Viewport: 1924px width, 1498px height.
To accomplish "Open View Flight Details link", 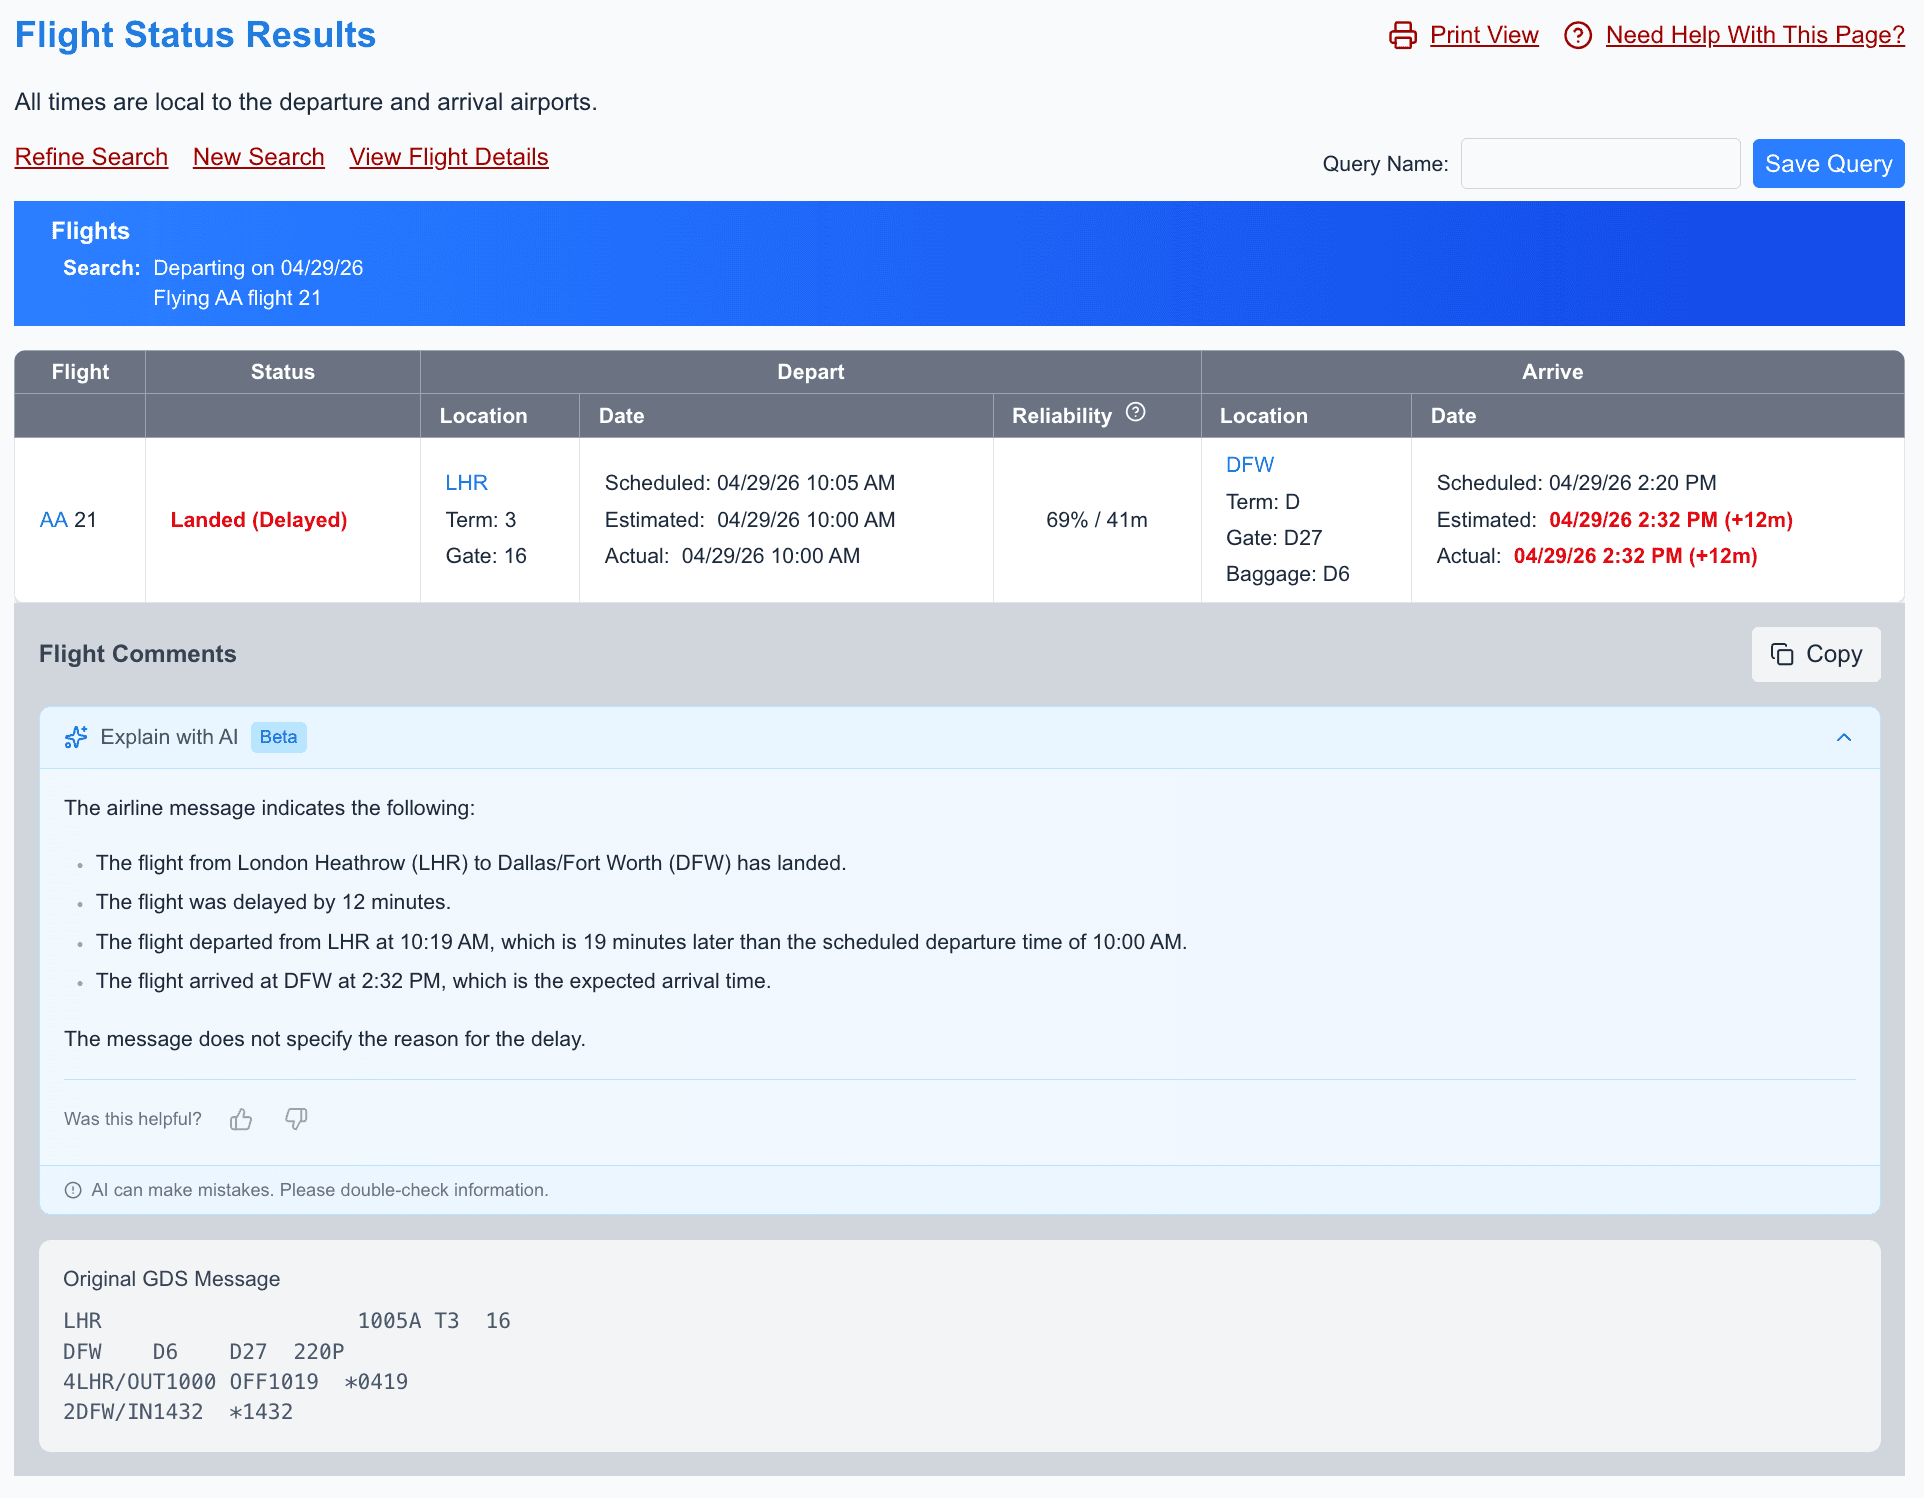I will [449, 157].
